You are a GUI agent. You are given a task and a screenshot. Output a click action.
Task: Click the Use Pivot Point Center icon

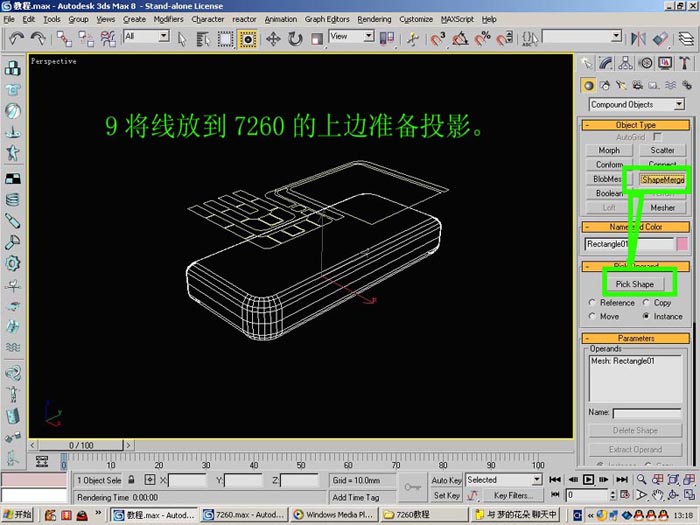point(387,39)
